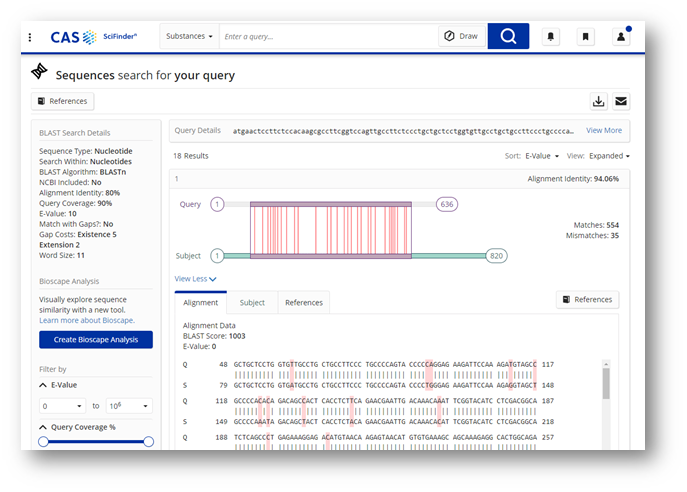This screenshot has width=687, height=492.
Task: Click the alignment match diagram
Action: click(x=331, y=230)
